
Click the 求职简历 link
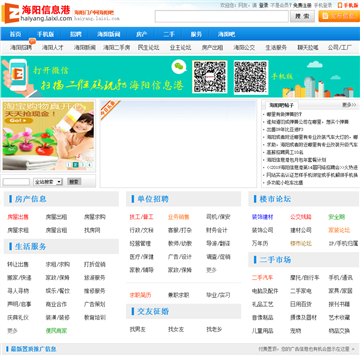point(140,295)
